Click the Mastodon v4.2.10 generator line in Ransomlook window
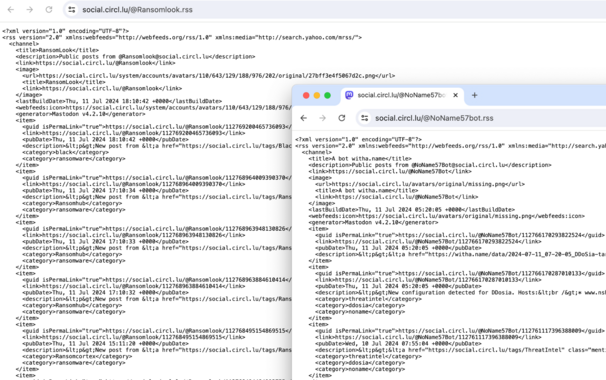 click(x=80, y=114)
